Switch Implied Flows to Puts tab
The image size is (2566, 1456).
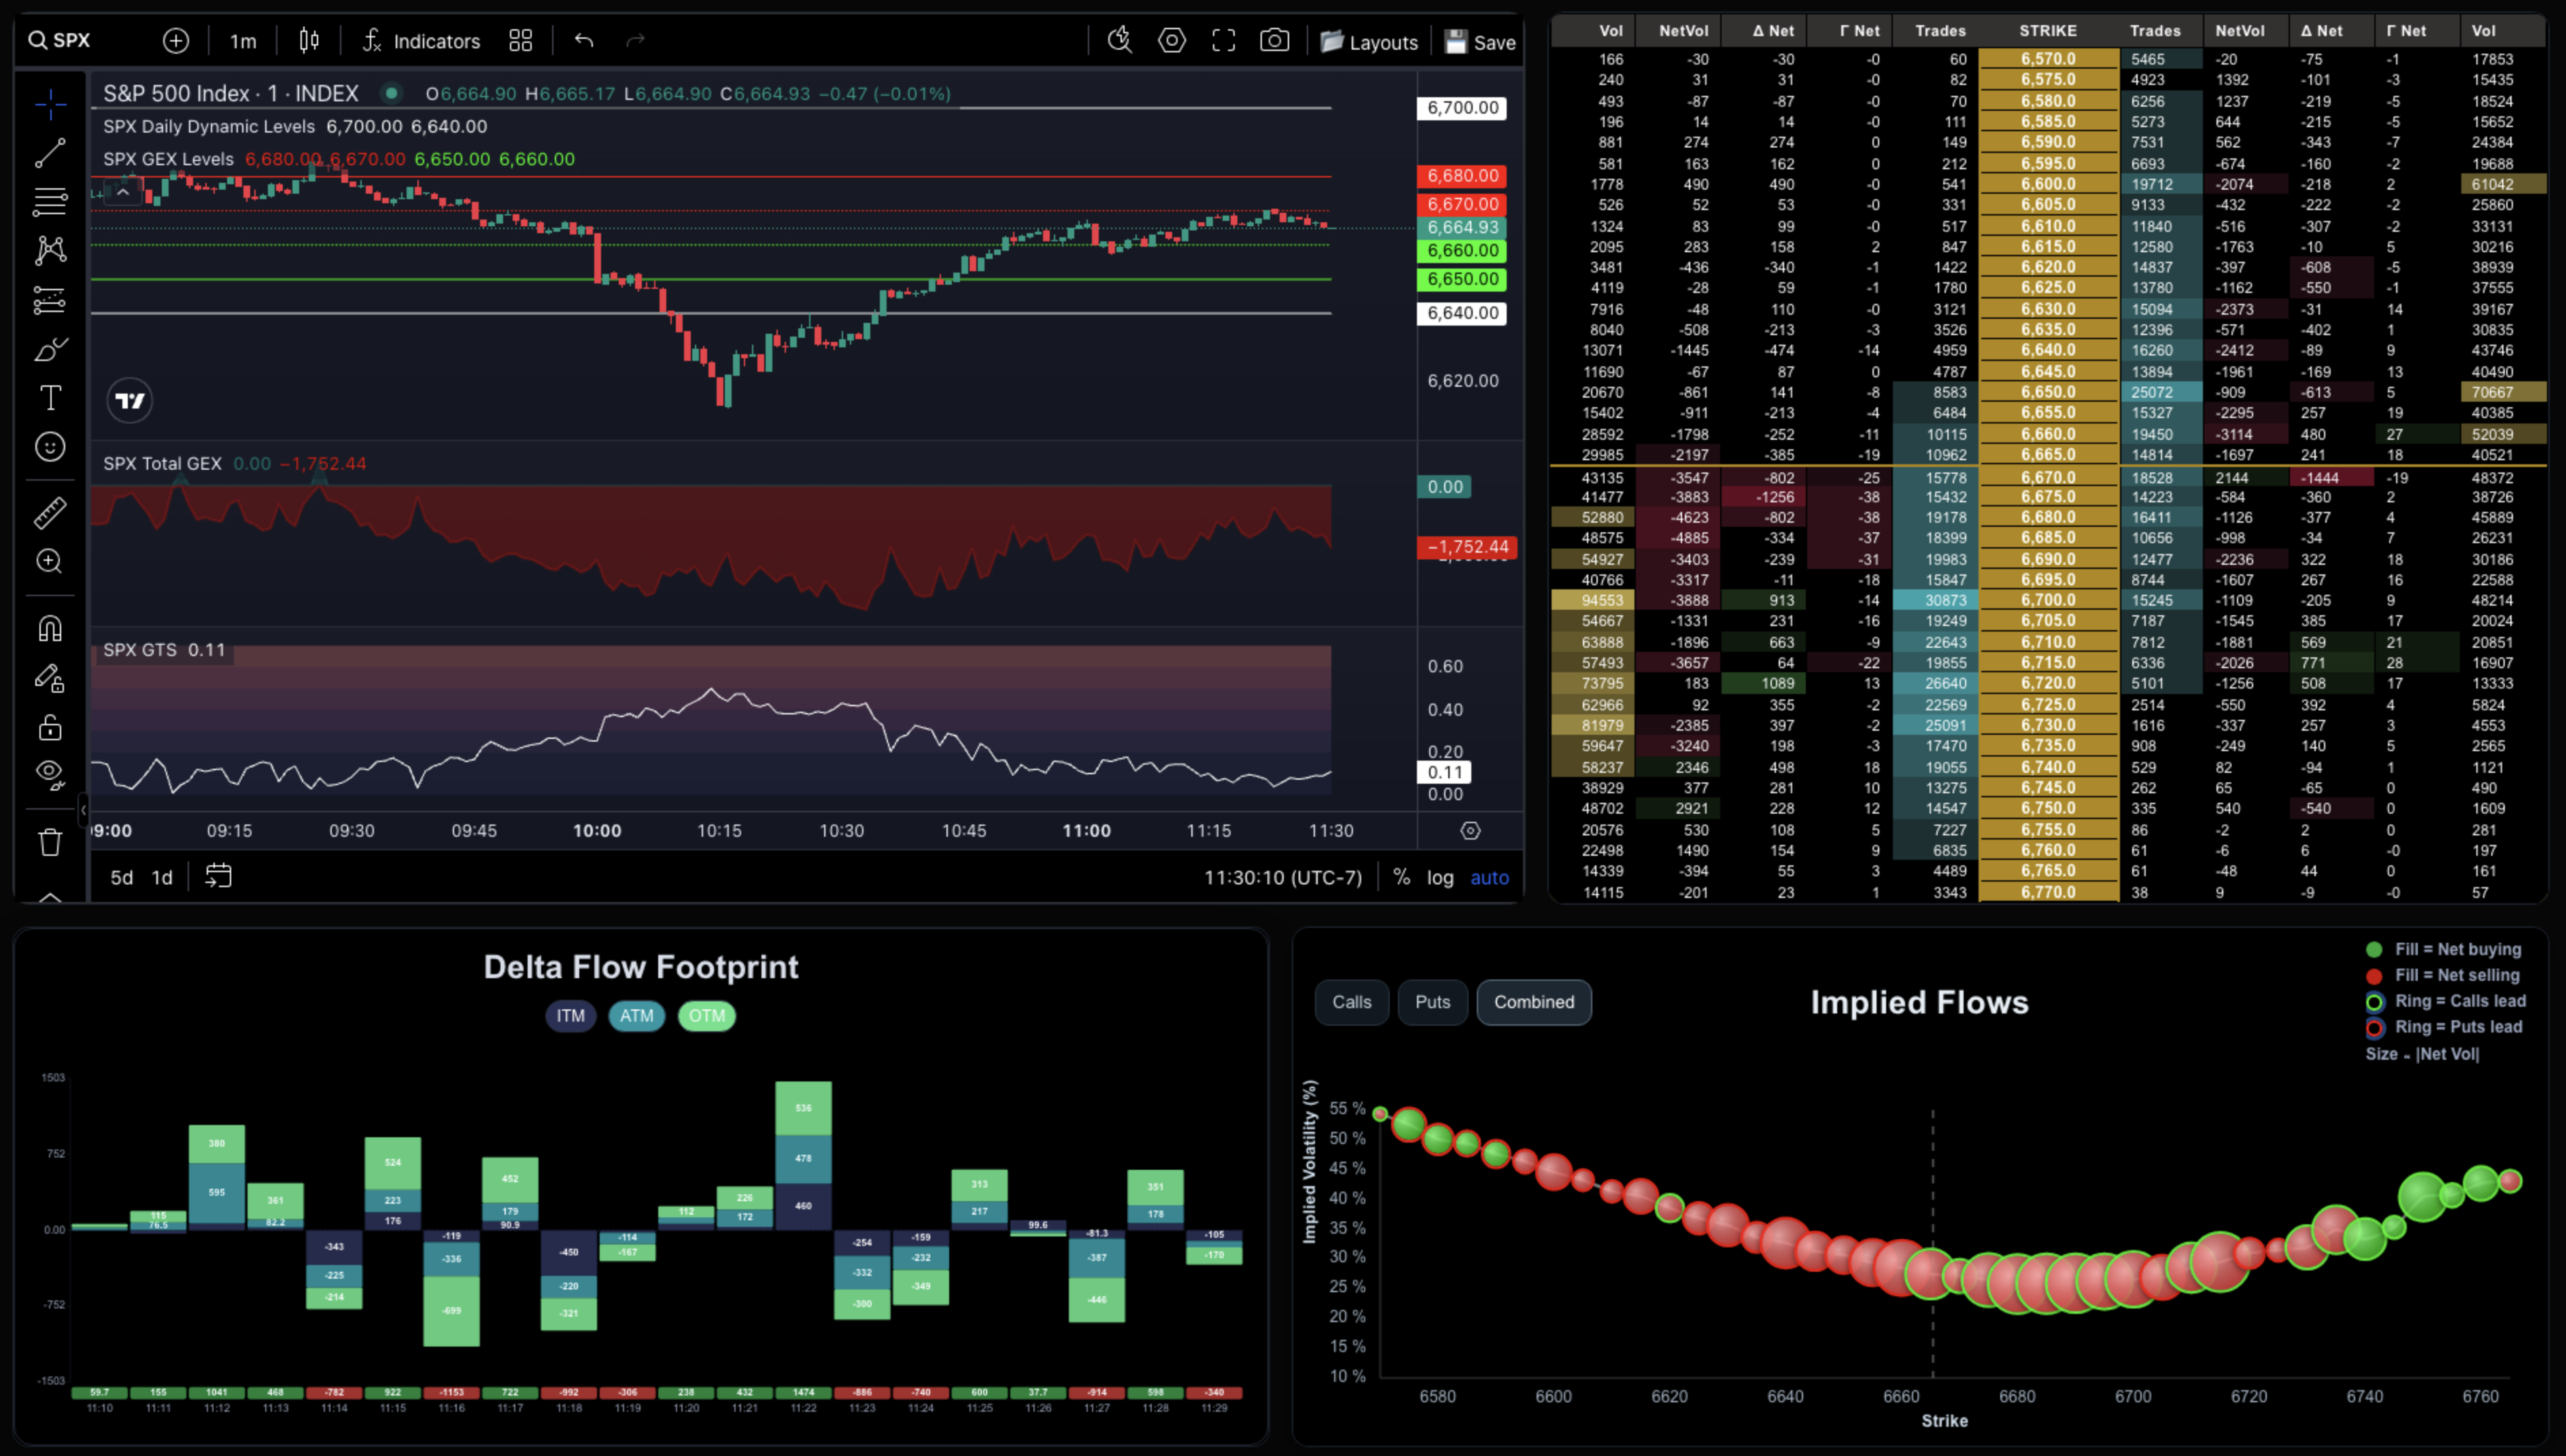pyautogui.click(x=1432, y=1002)
